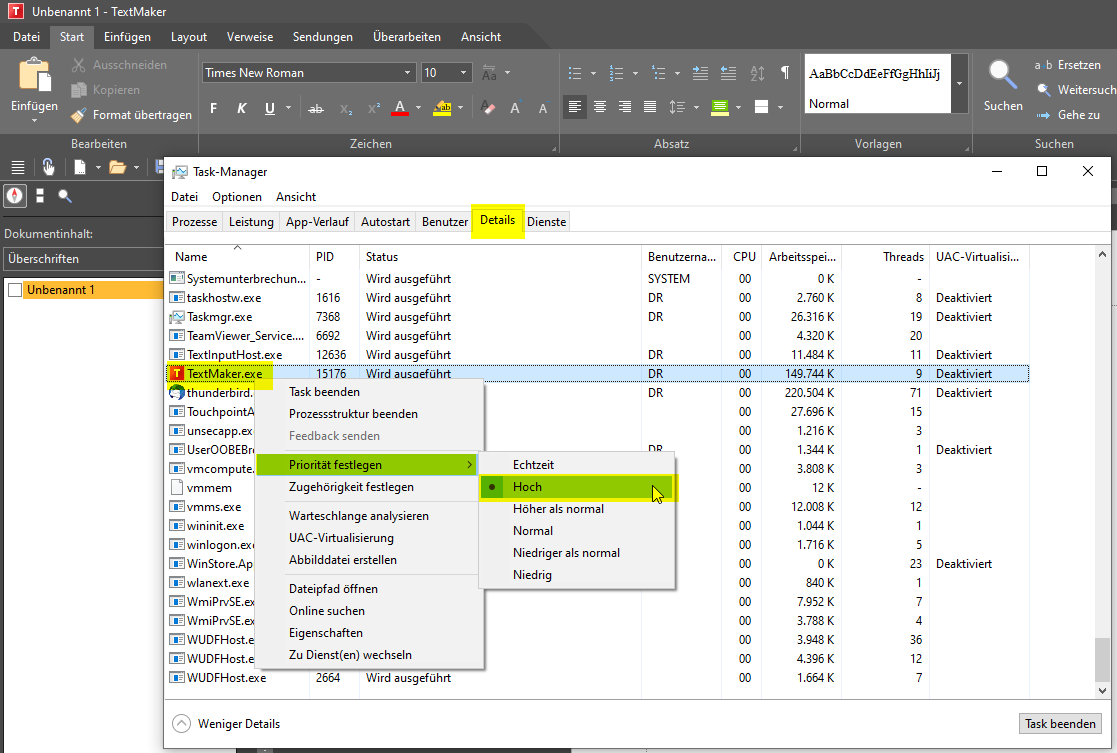Center-align the paragraph text
The height and width of the screenshot is (753, 1117).
click(600, 108)
